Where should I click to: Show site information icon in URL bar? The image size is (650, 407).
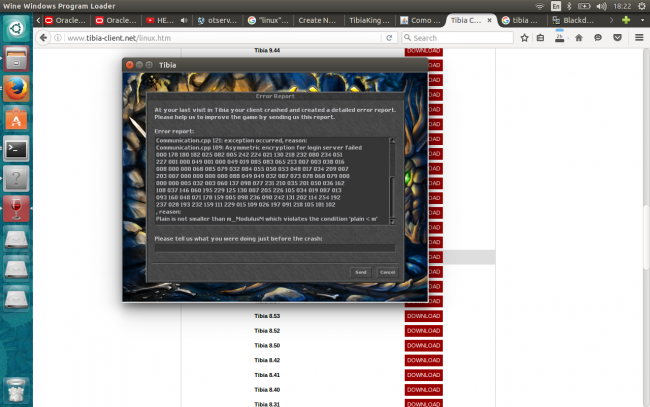click(58, 38)
